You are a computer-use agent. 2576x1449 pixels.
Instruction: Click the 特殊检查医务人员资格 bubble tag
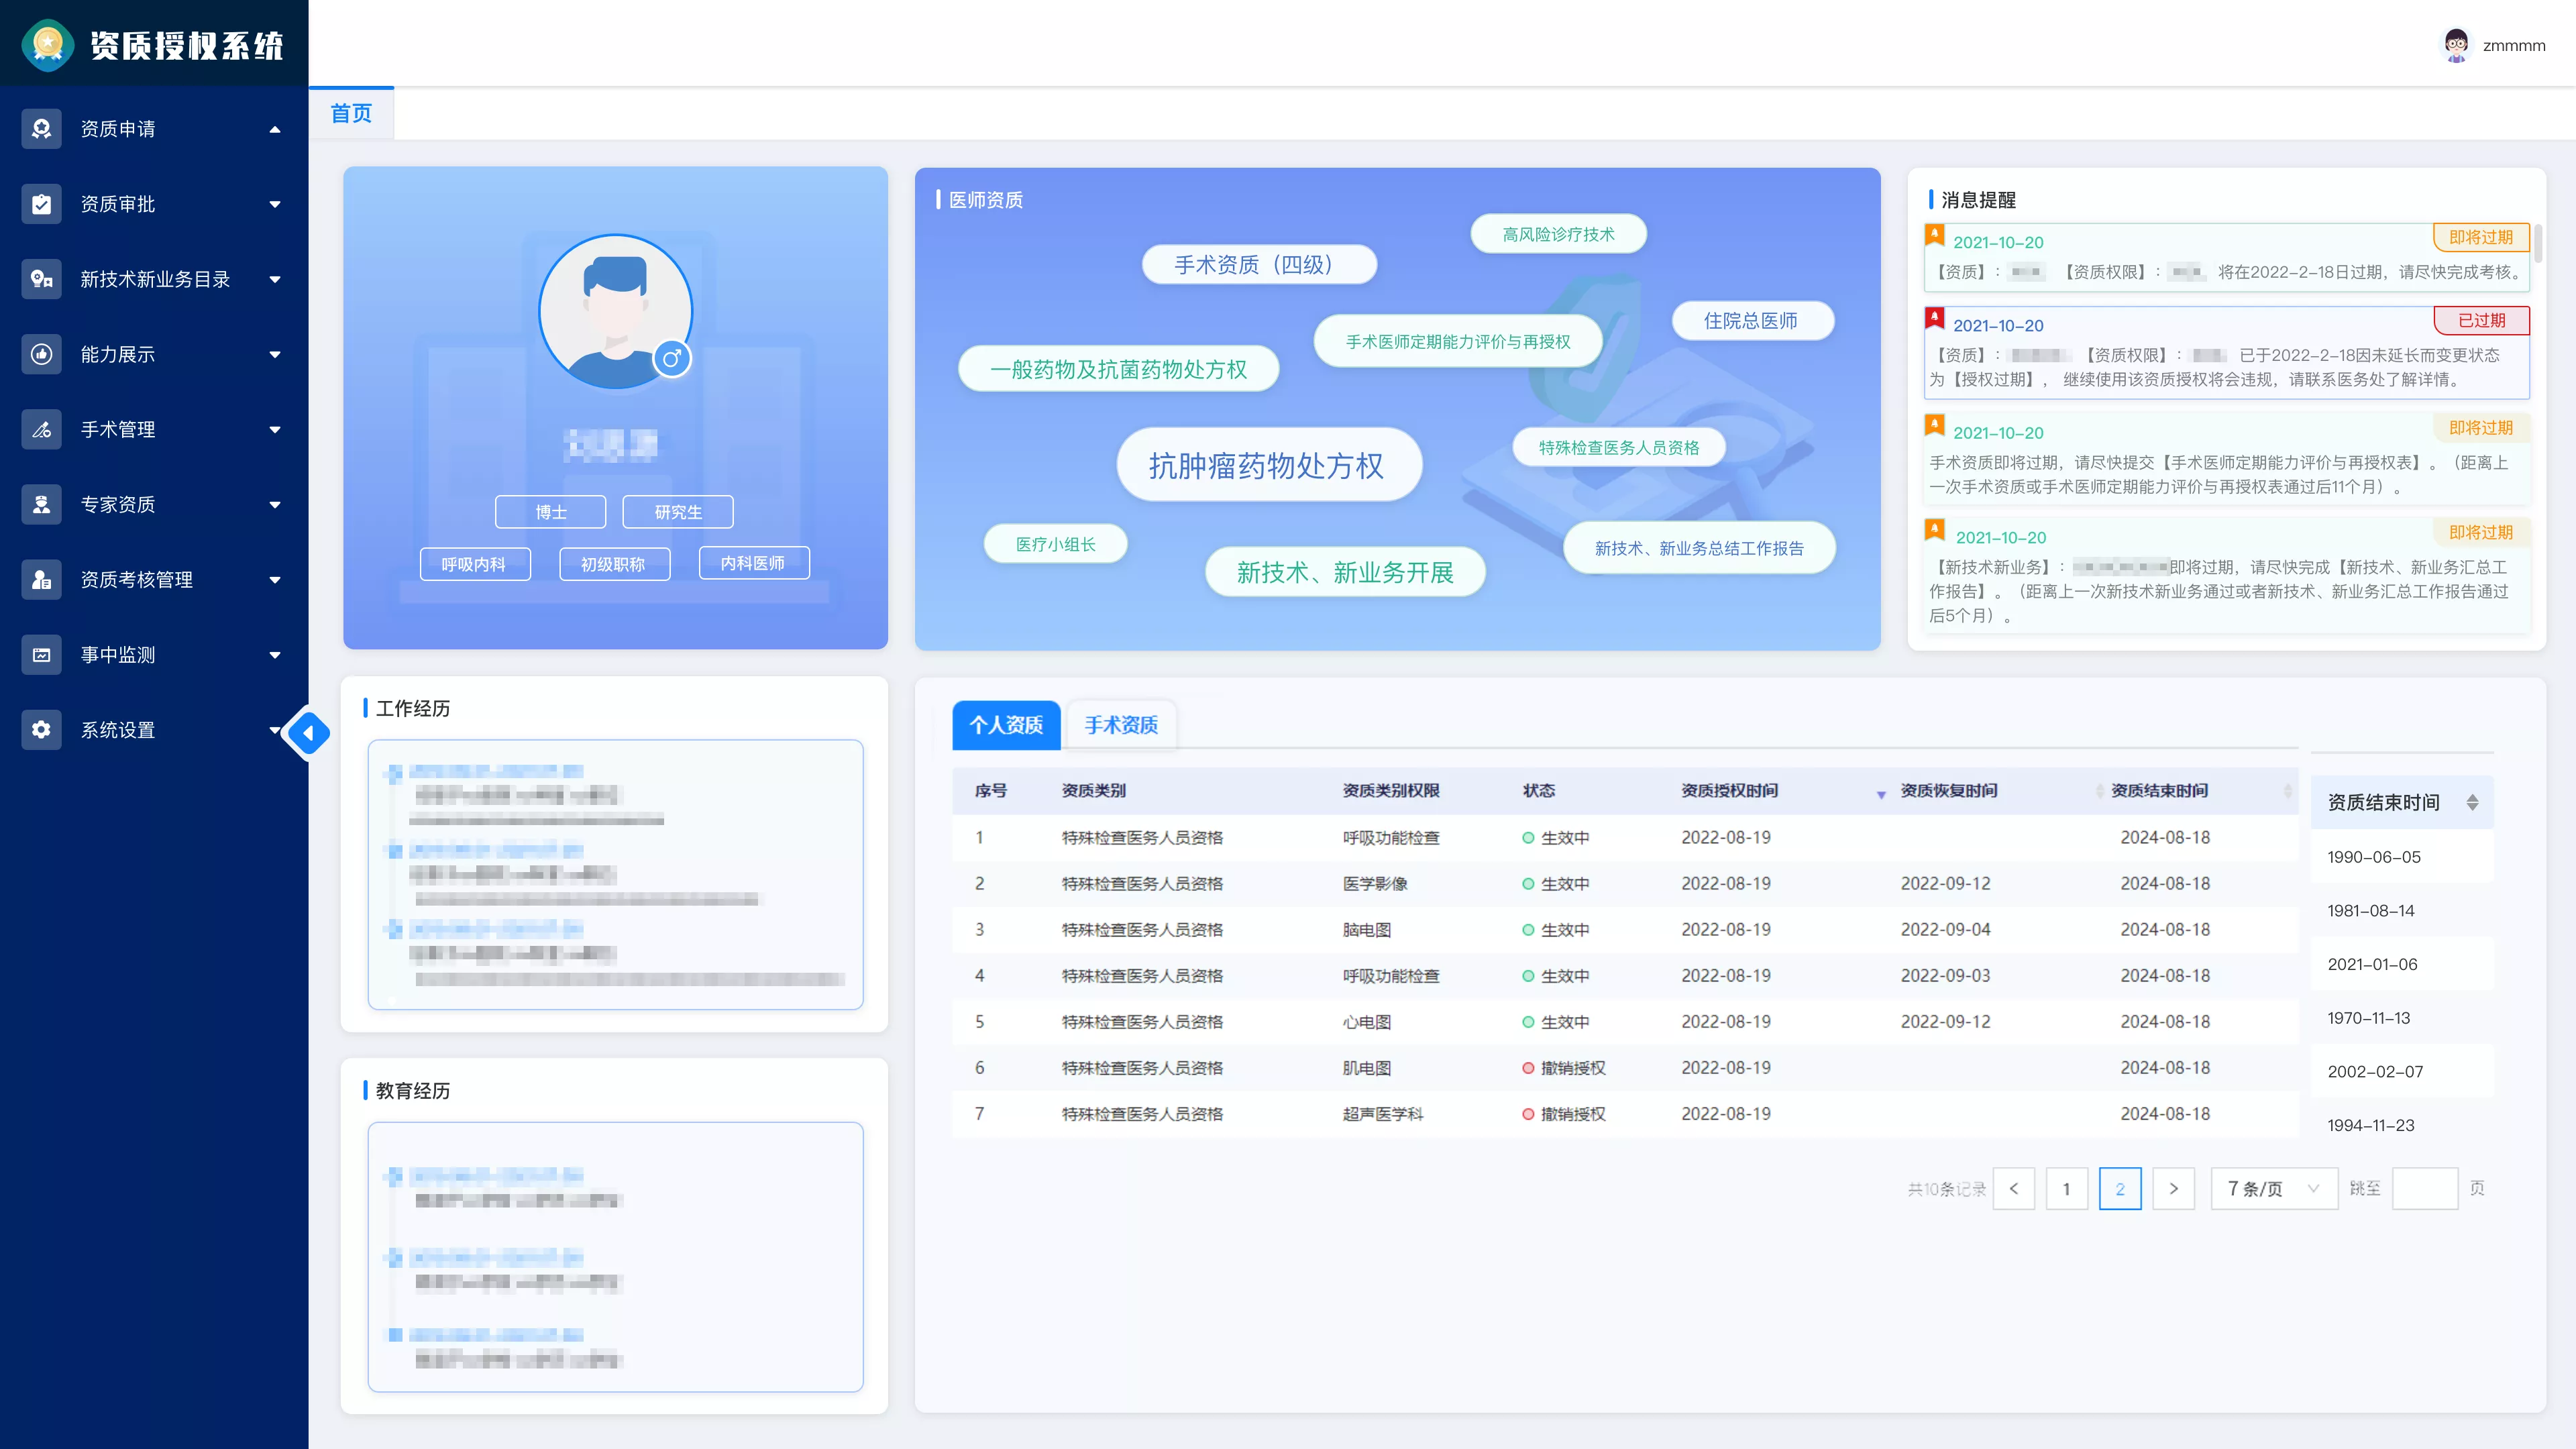[x=1619, y=447]
